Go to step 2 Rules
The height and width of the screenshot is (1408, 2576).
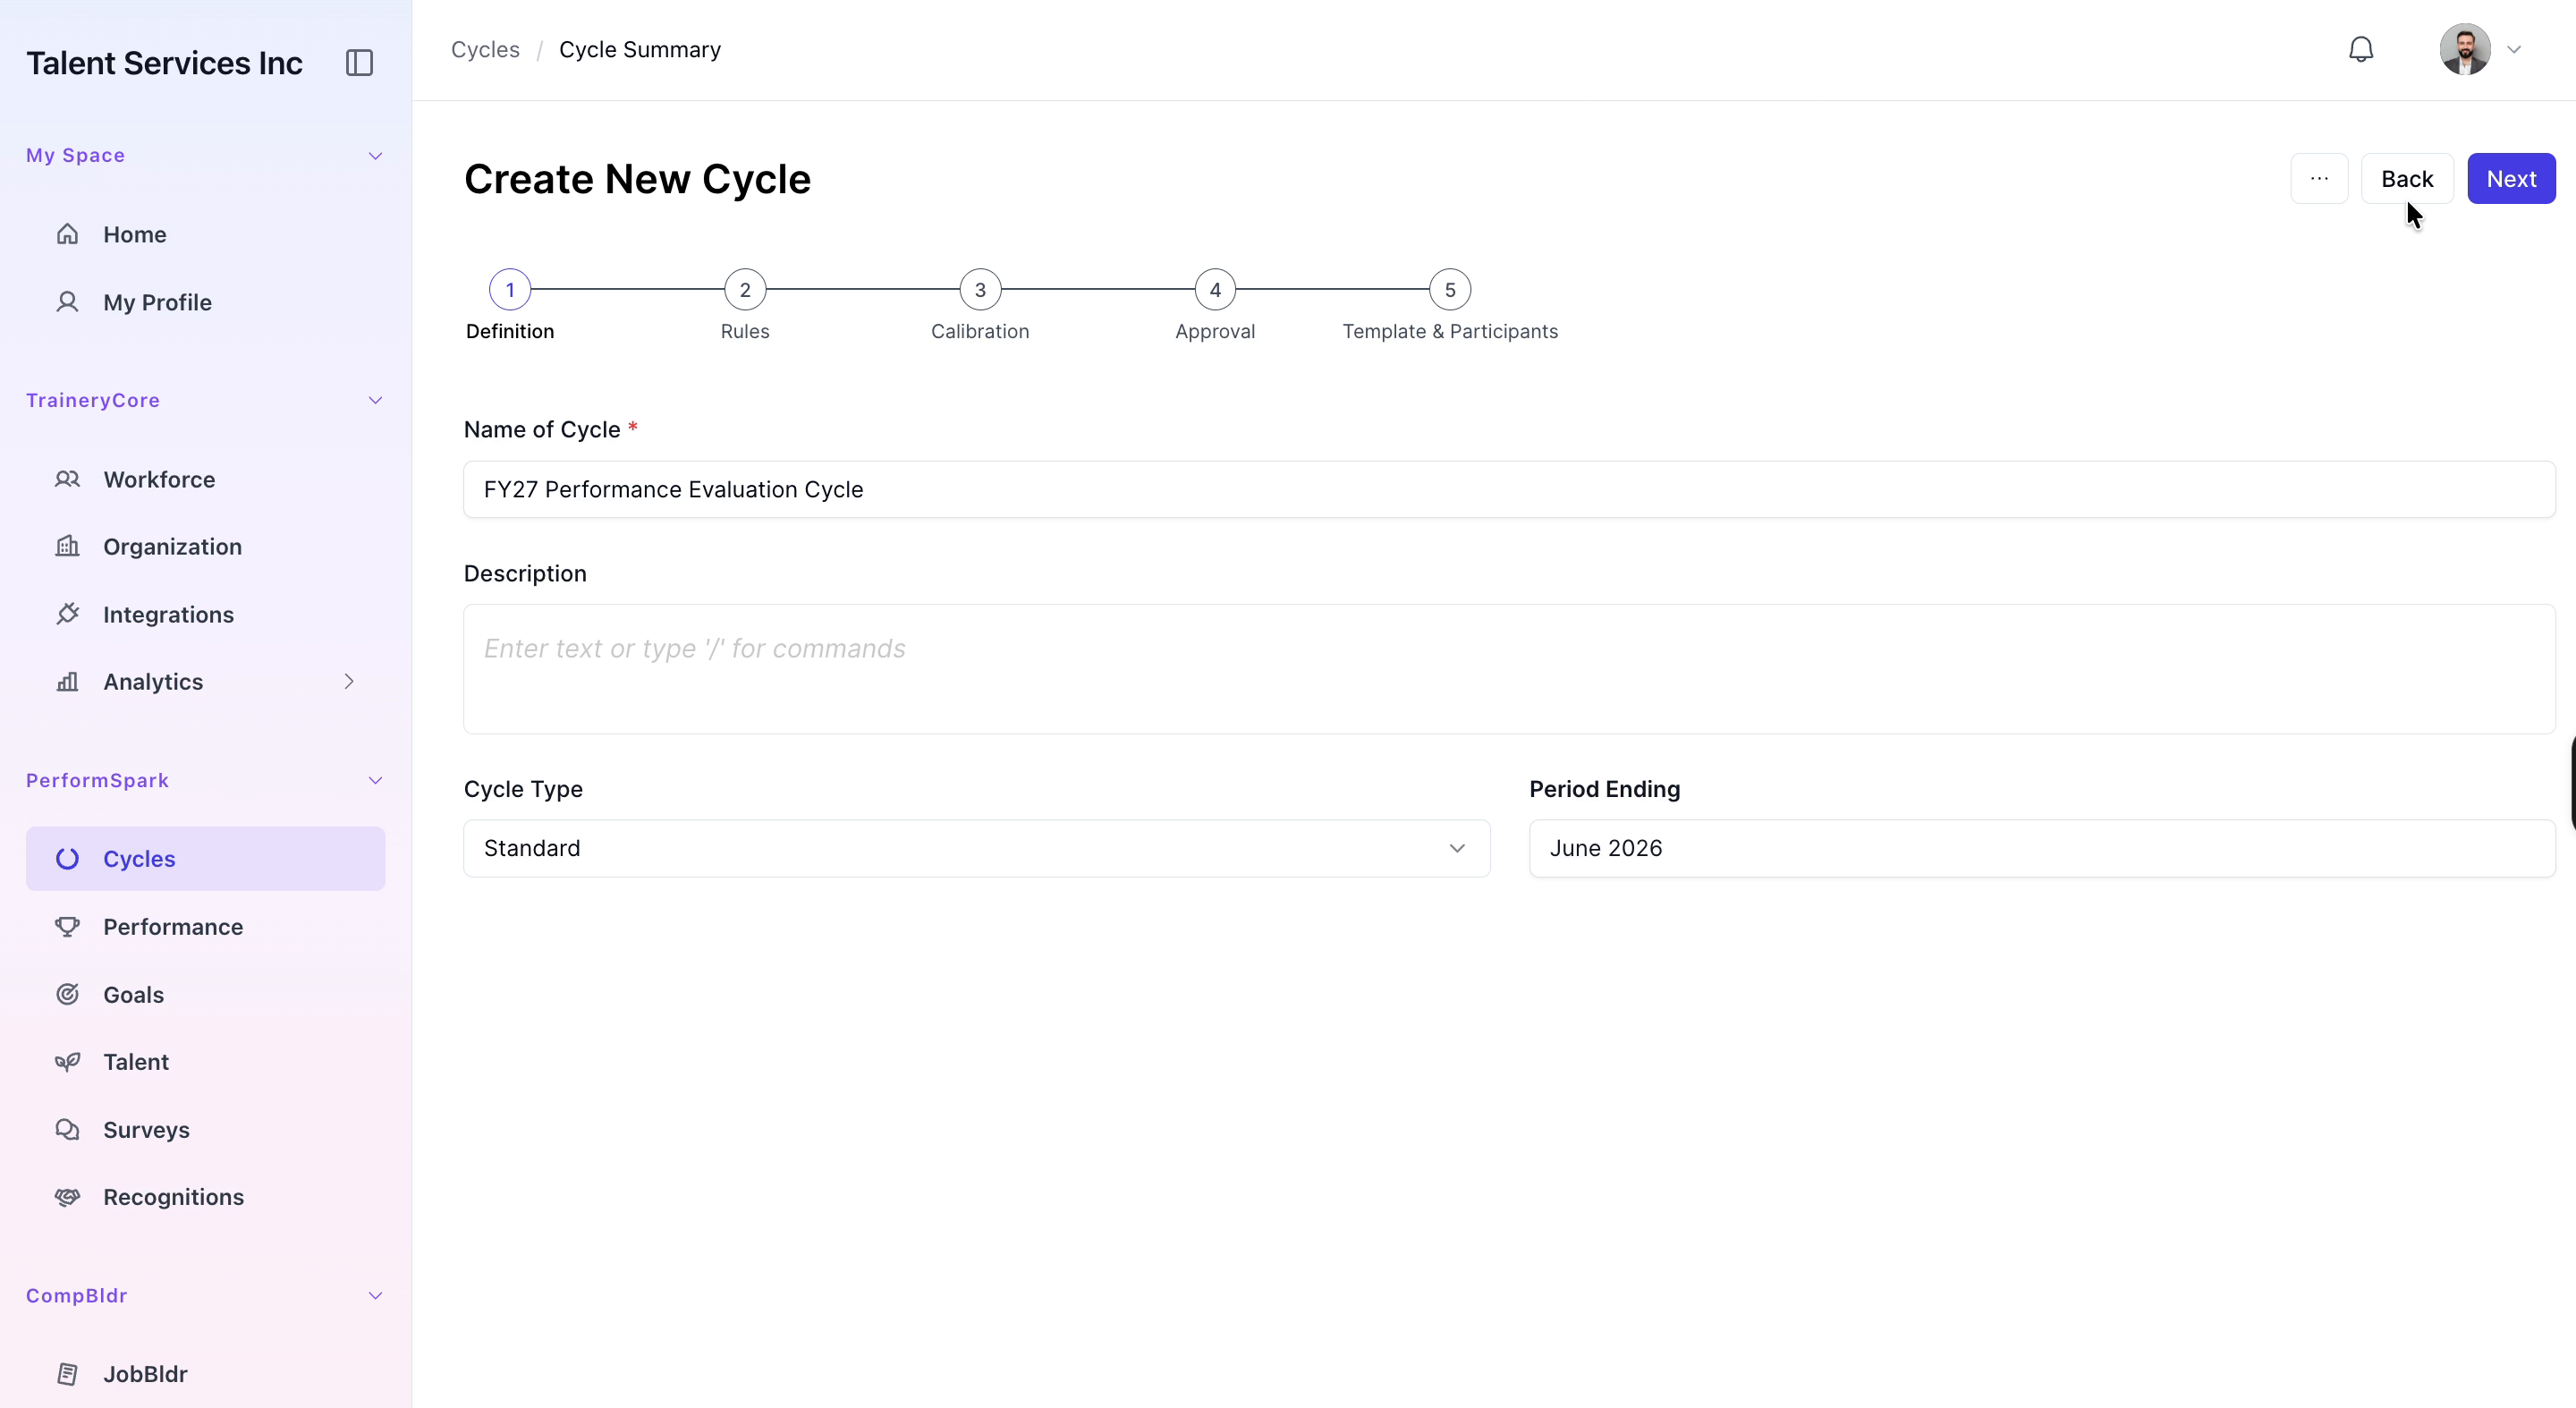click(745, 290)
